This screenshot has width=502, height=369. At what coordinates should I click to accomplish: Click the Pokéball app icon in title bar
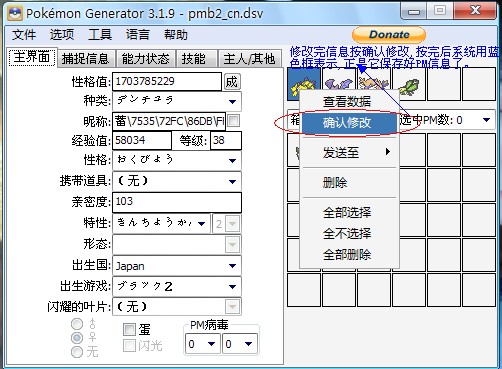tap(15, 13)
